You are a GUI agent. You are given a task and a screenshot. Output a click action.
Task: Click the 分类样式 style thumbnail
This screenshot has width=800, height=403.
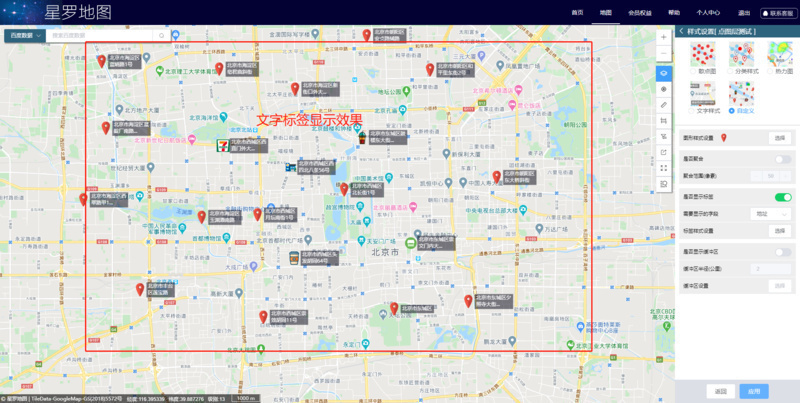pos(741,54)
